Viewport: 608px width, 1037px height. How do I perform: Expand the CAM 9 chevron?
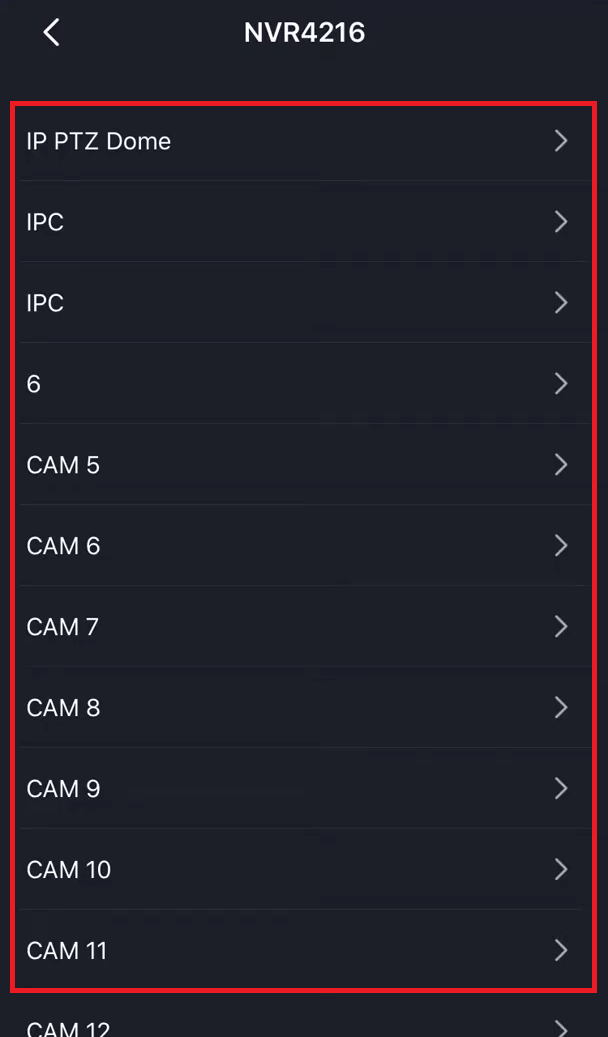(561, 789)
